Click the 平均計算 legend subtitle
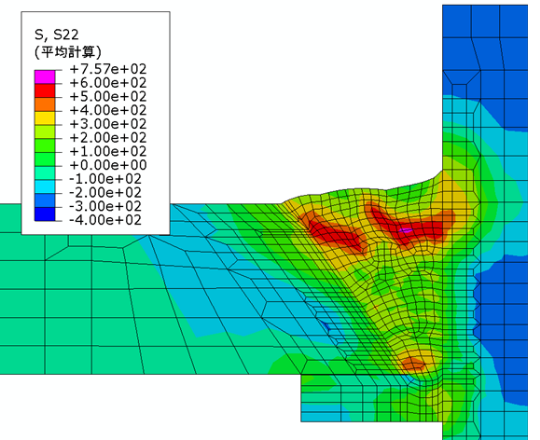The height and width of the screenshot is (440, 540). click(68, 52)
